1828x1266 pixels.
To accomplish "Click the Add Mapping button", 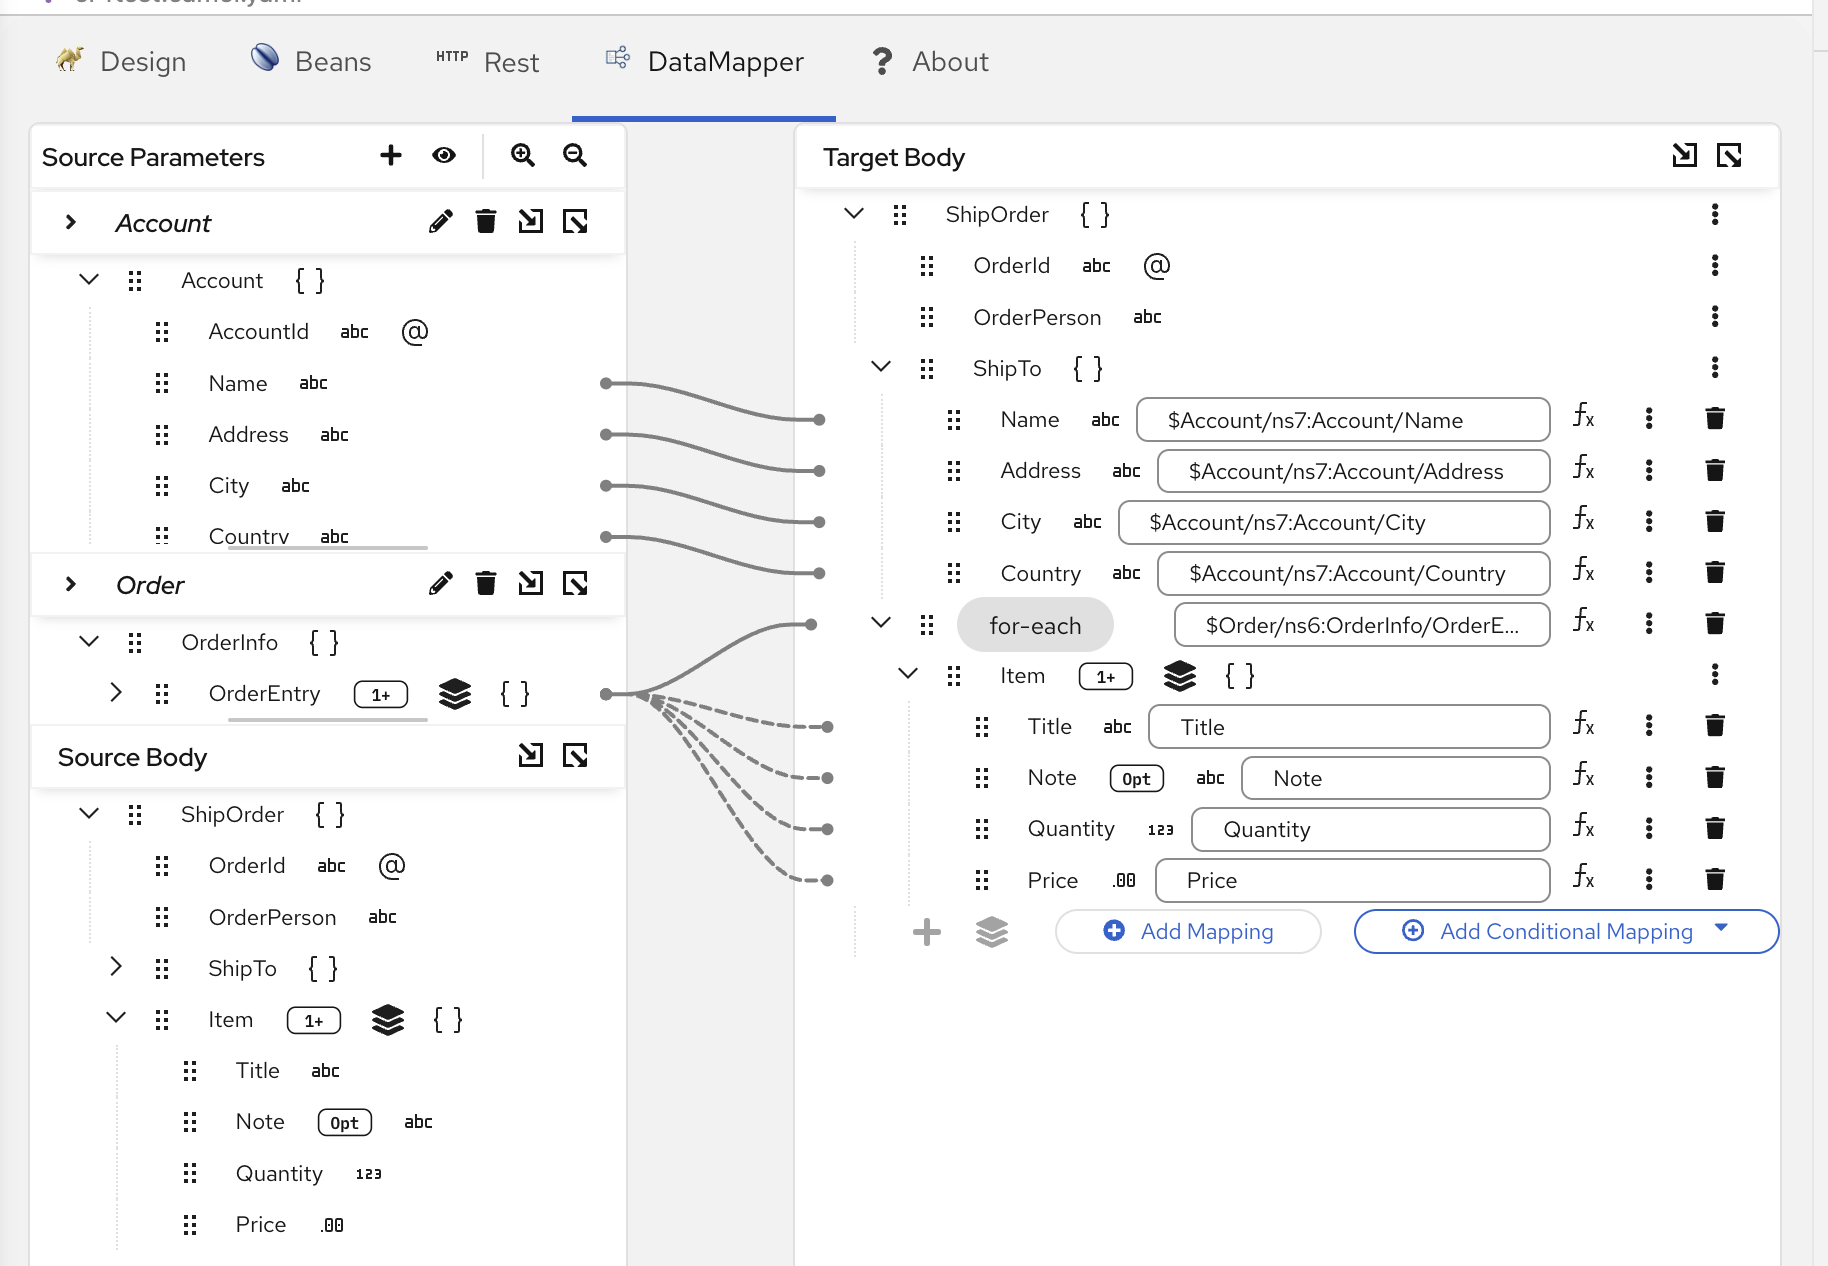I will [x=1188, y=931].
